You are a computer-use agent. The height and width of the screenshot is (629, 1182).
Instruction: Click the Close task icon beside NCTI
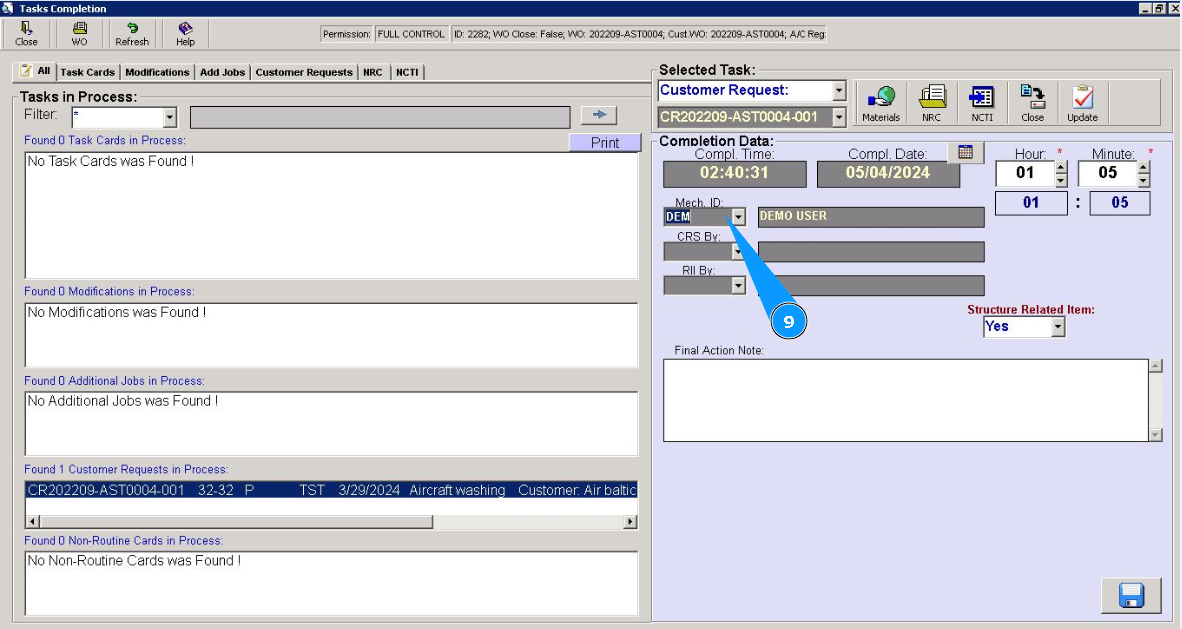[1033, 103]
